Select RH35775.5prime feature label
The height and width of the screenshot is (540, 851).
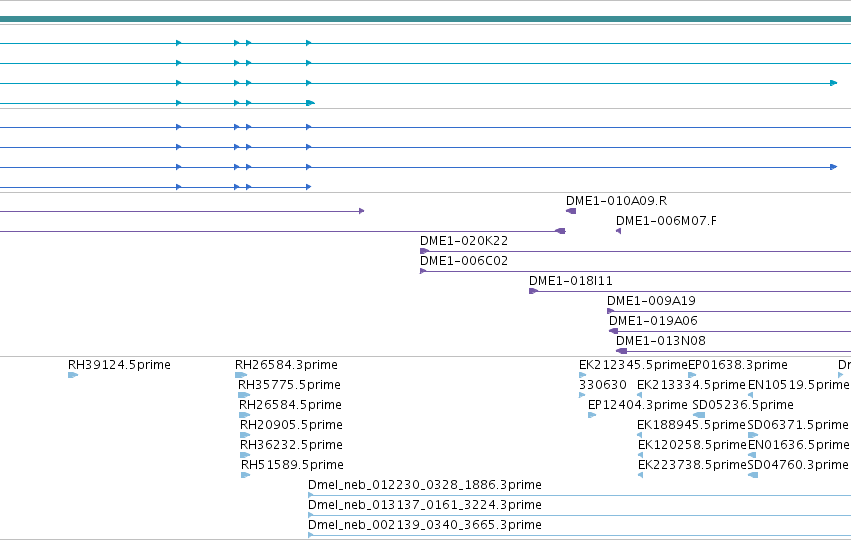[x=289, y=385]
